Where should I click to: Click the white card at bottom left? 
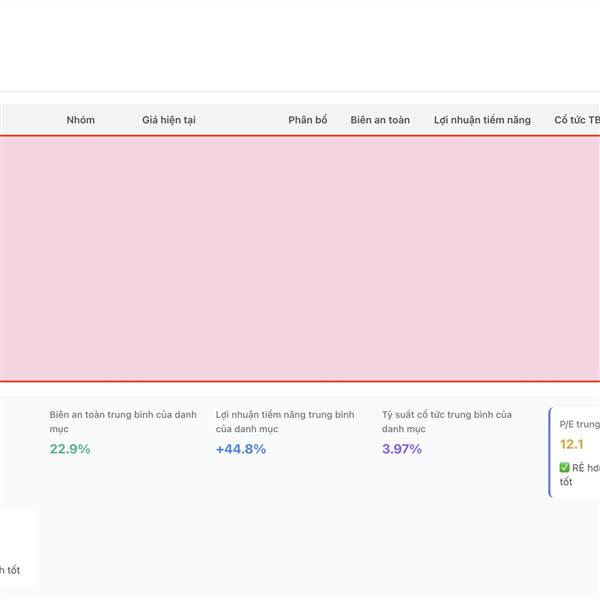tap(18, 545)
